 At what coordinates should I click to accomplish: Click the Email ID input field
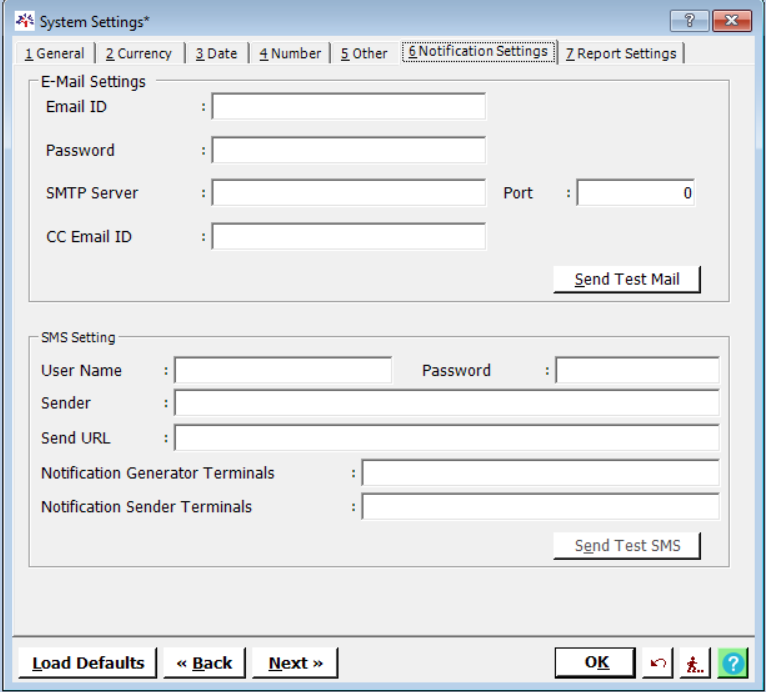tap(348, 107)
